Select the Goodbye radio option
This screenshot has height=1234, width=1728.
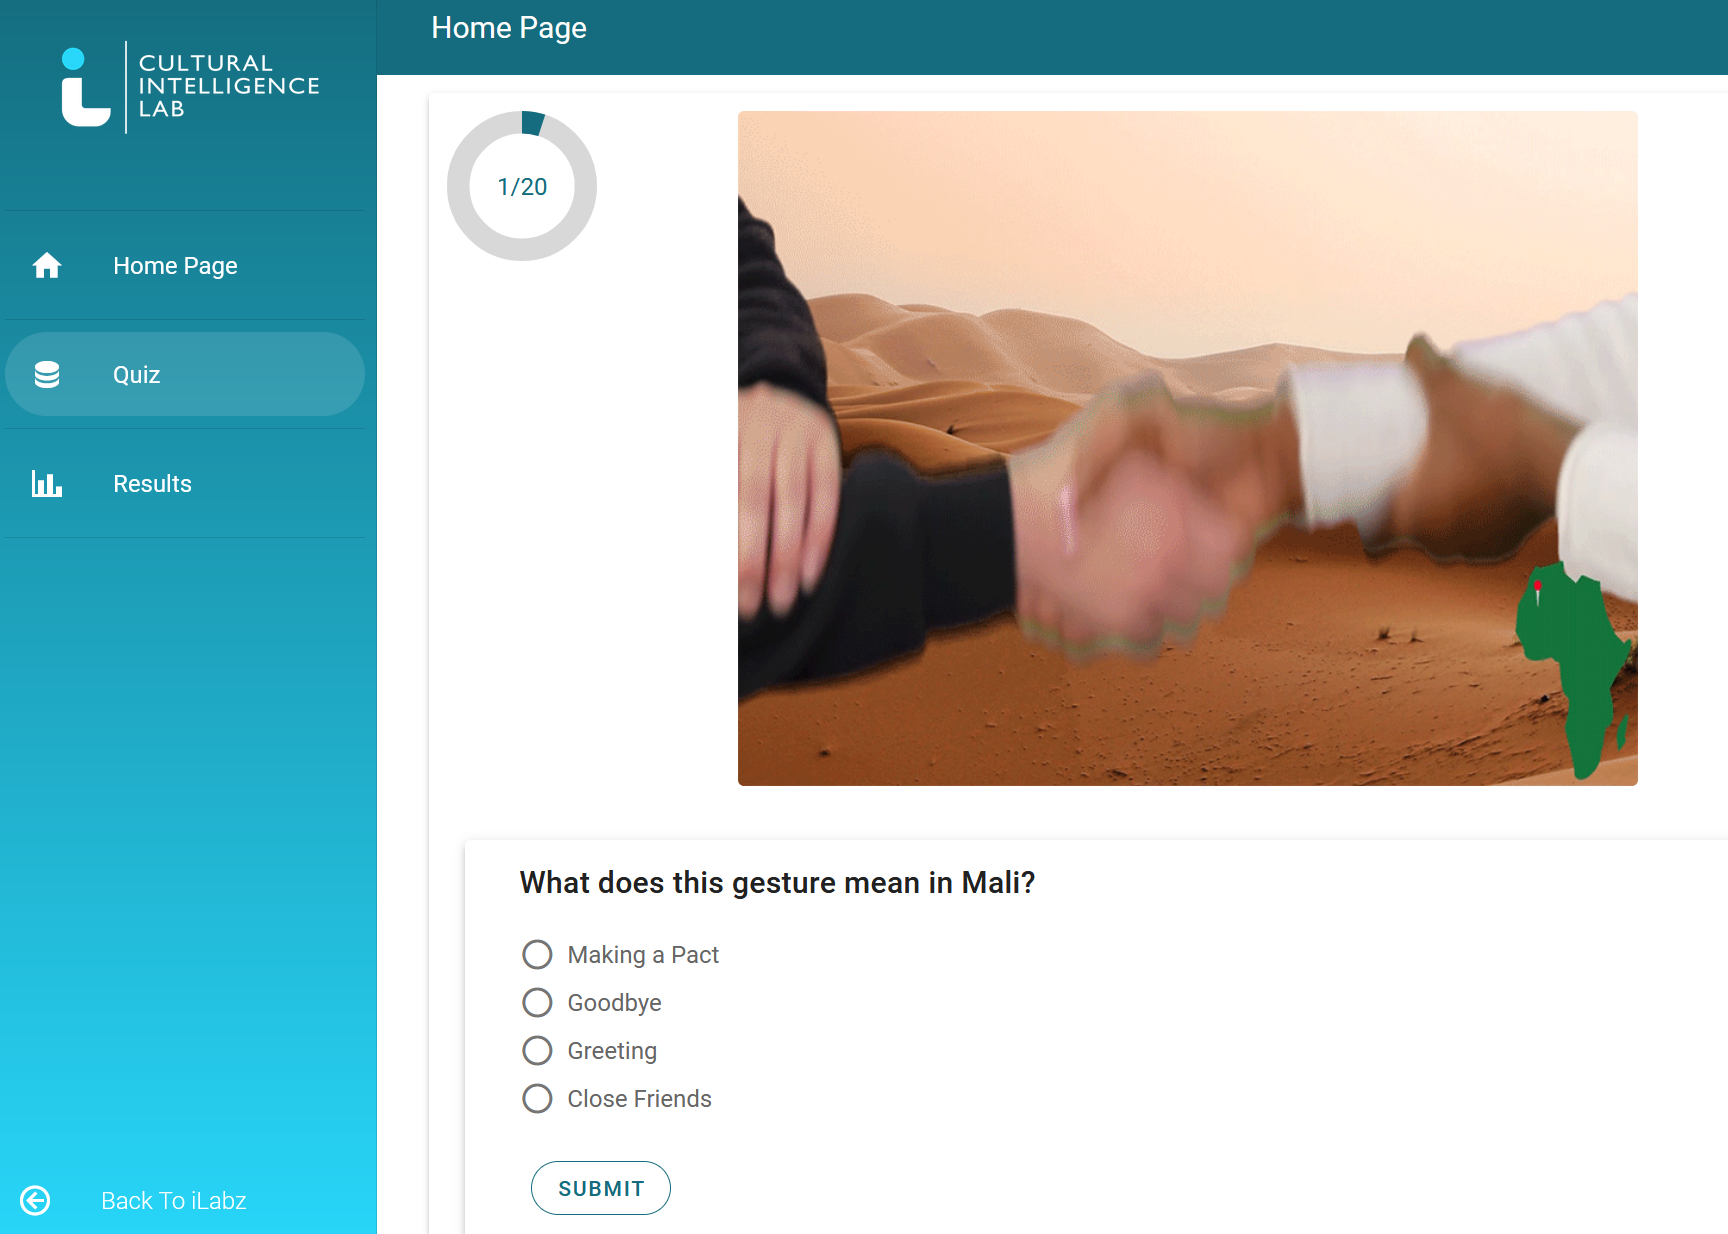coord(537,1002)
